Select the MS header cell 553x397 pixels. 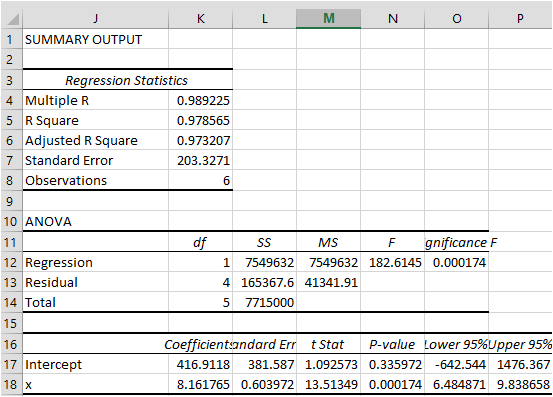point(328,242)
